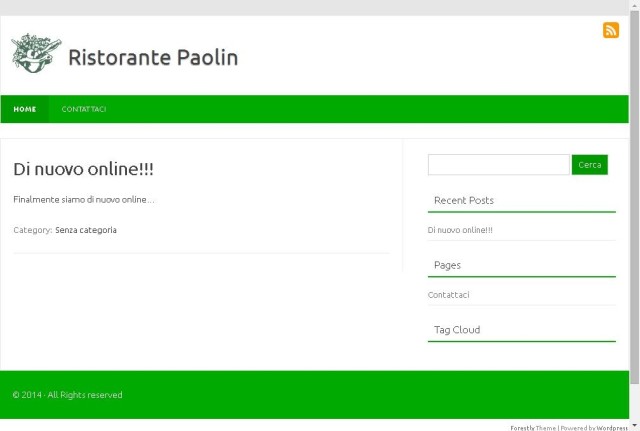The image size is (640, 431).
Task: Open the orange RSS feed icon
Action: pos(611,30)
